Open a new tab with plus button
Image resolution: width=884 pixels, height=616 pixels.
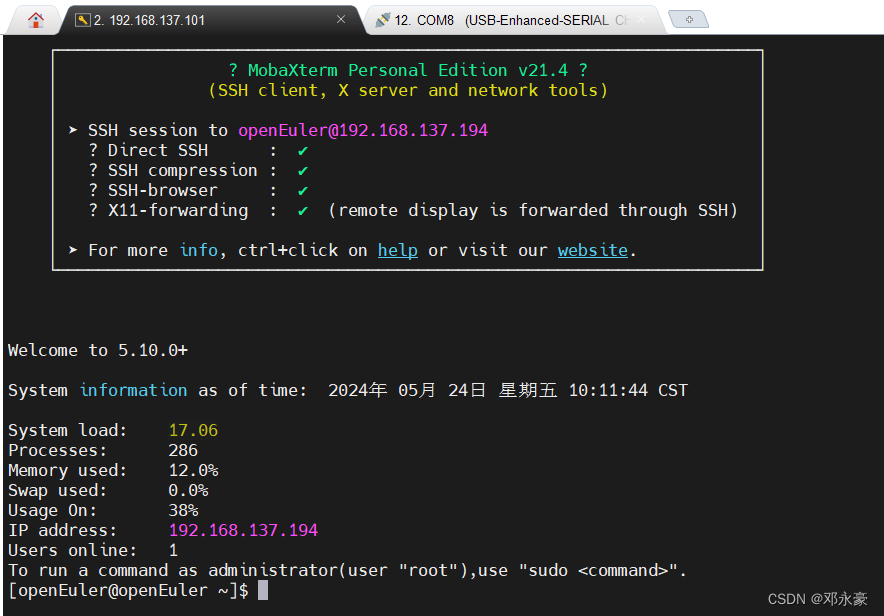688,19
